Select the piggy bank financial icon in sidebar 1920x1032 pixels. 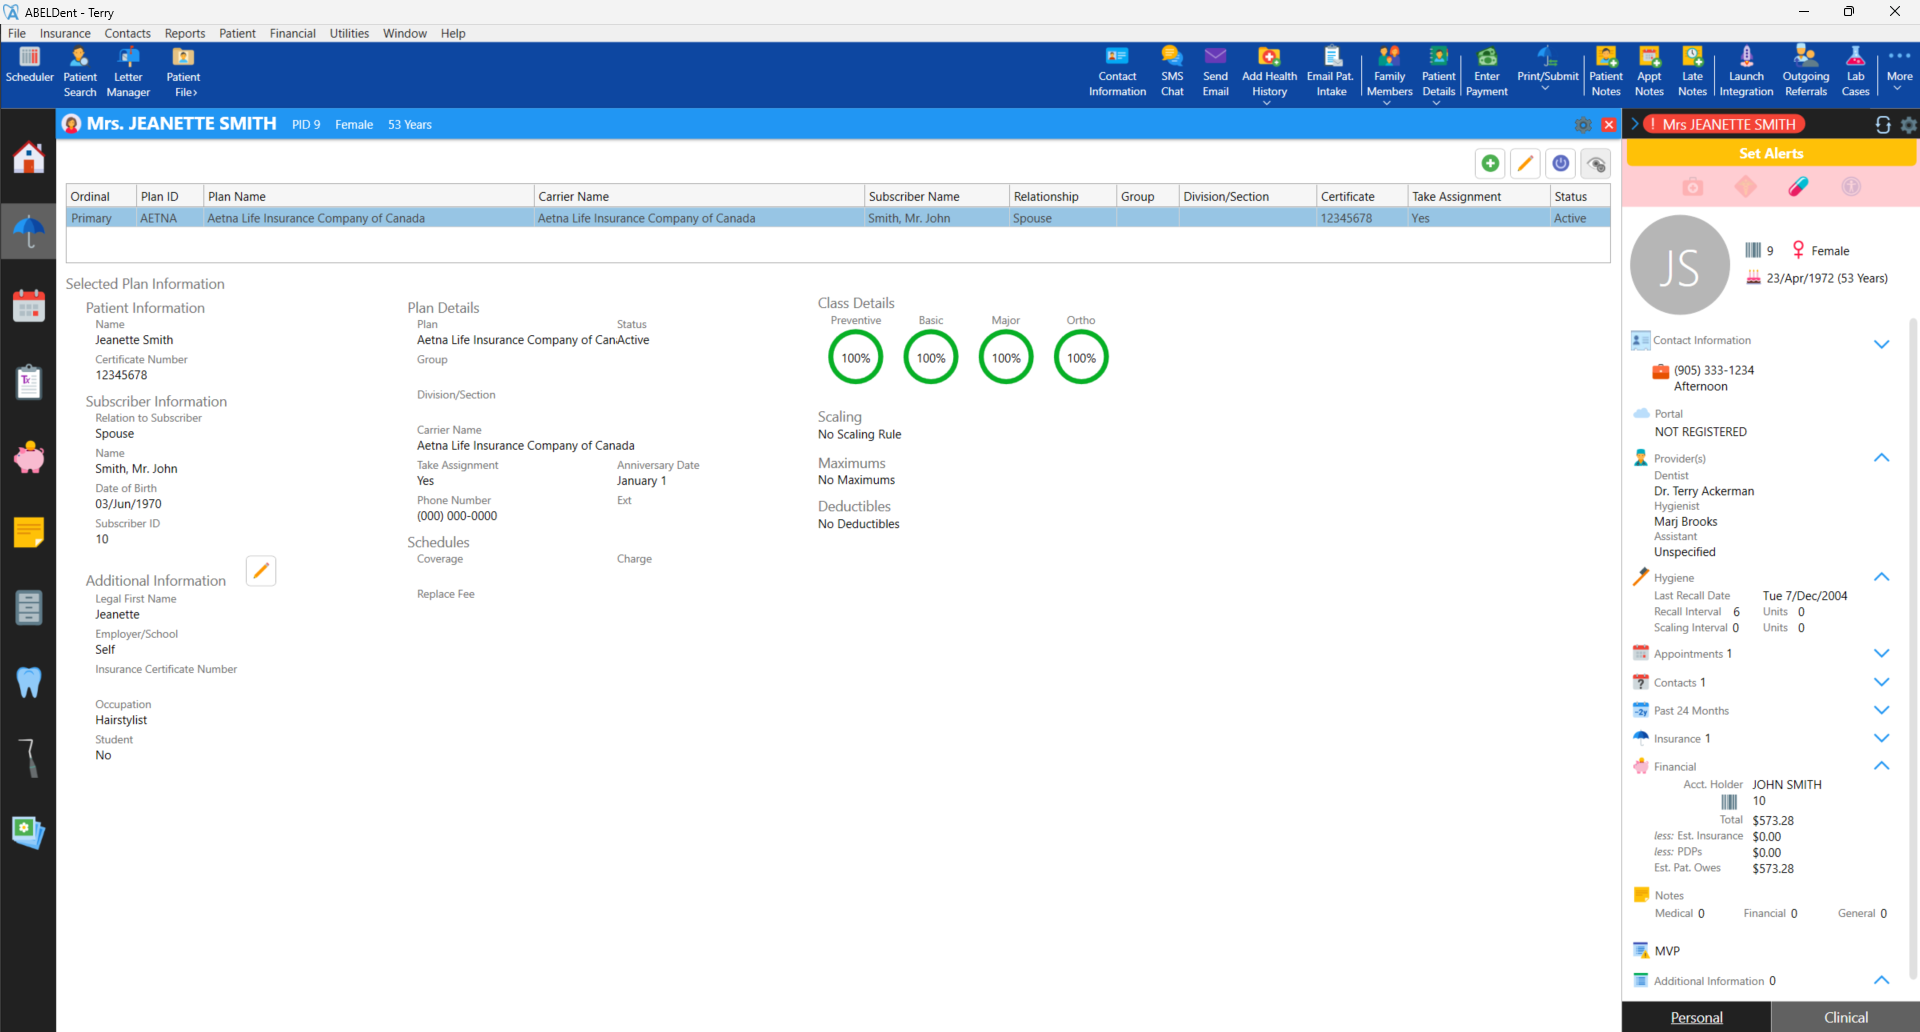(x=29, y=457)
